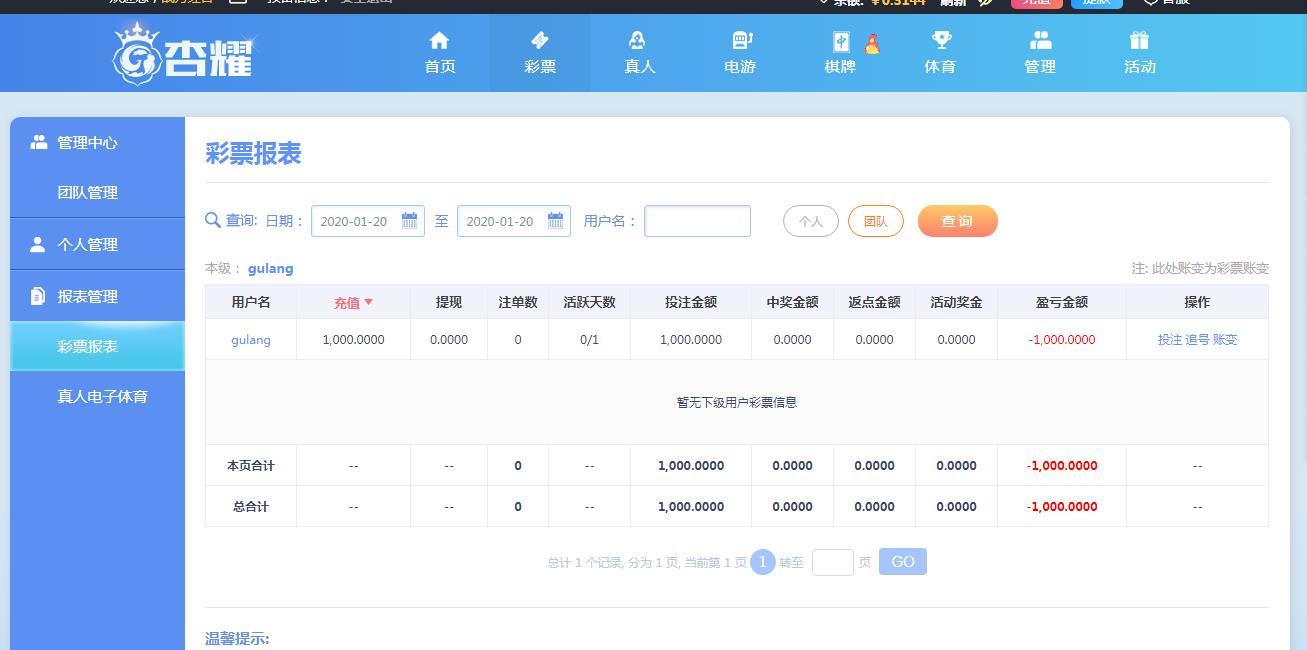Open the 账变 link for gulang
This screenshot has height=650, width=1307.
click(1225, 340)
